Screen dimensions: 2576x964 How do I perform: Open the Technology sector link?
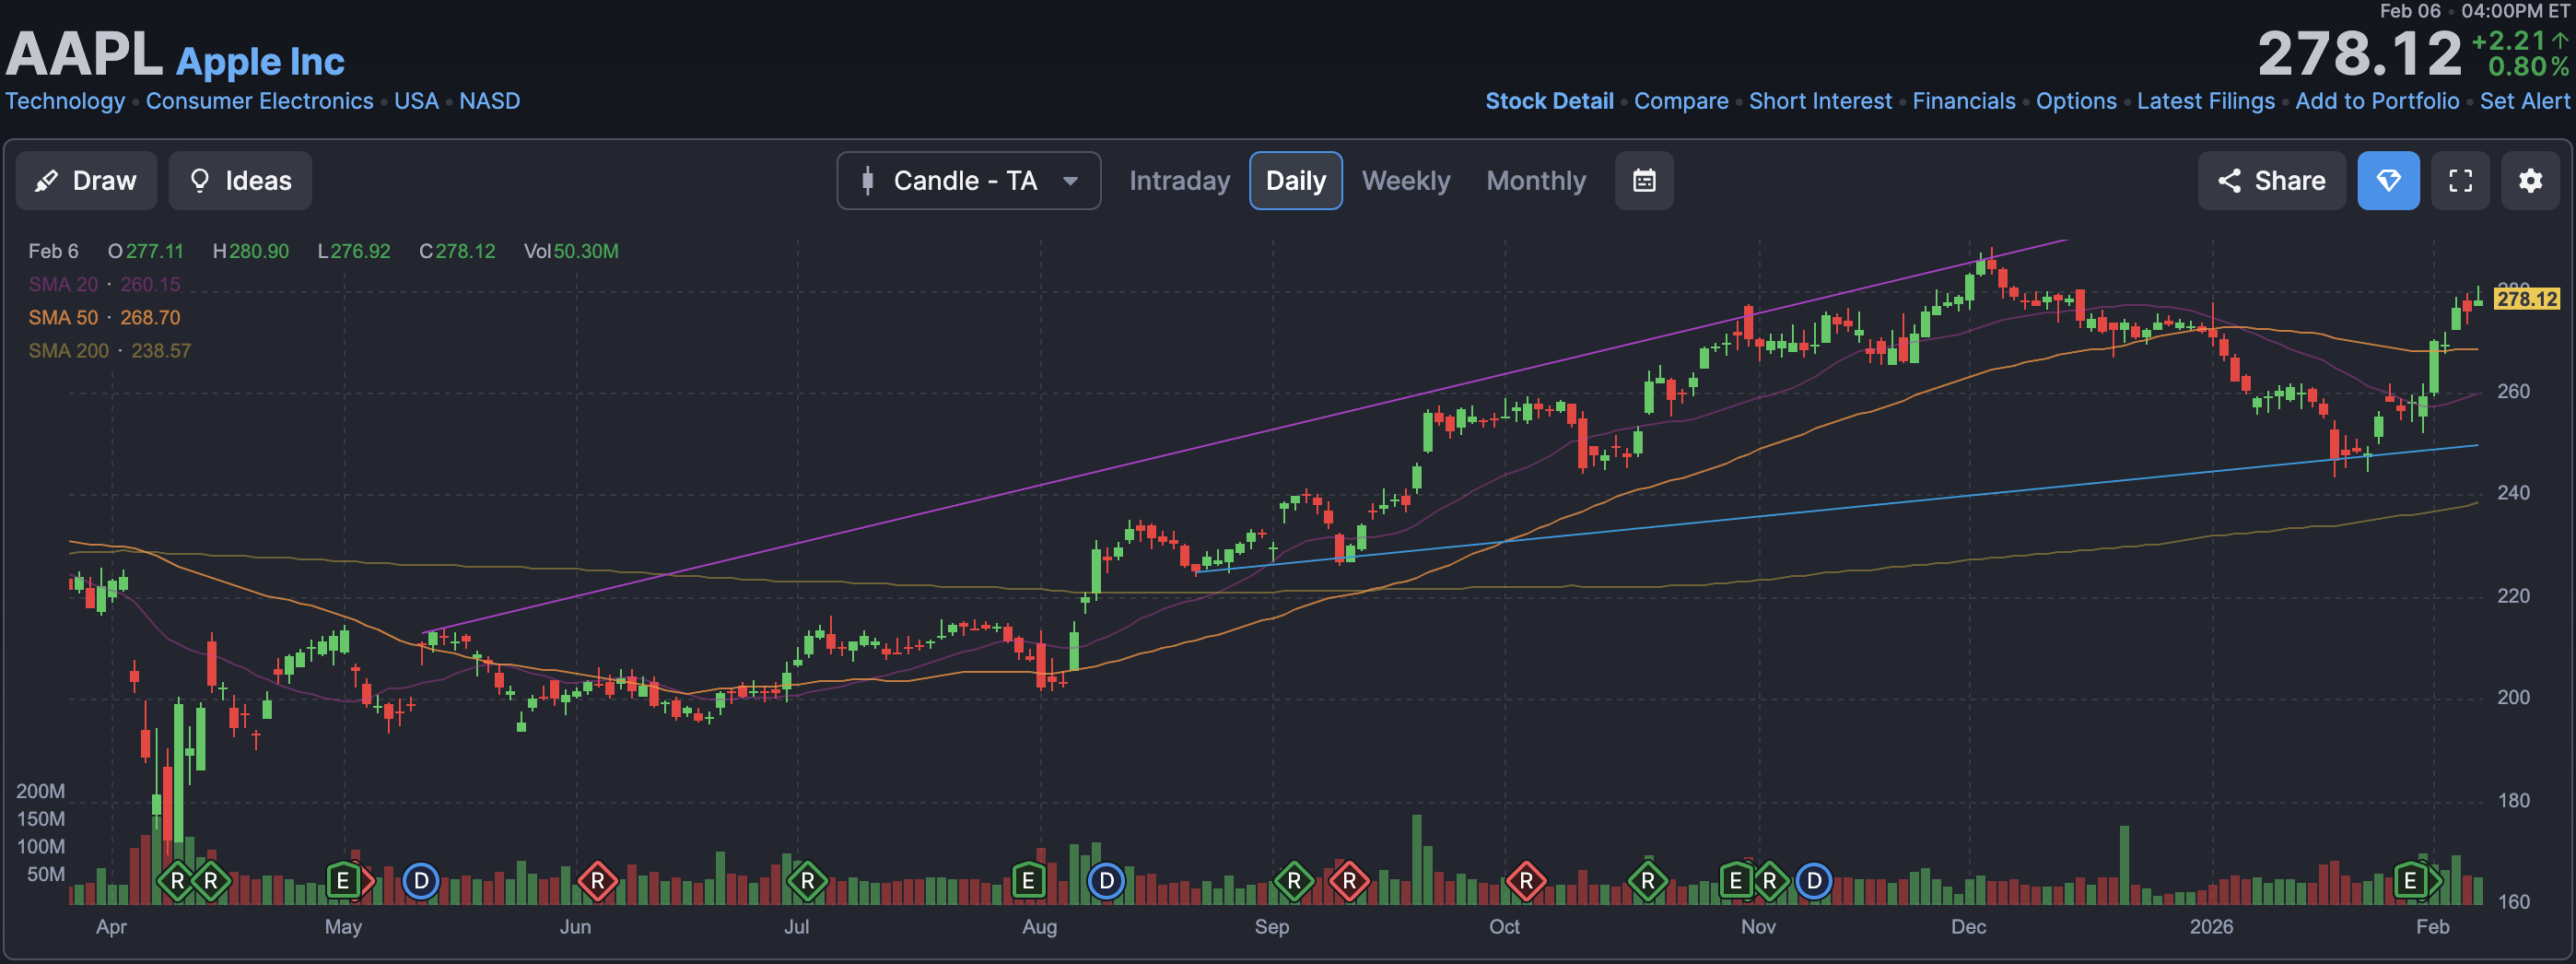pos(65,101)
